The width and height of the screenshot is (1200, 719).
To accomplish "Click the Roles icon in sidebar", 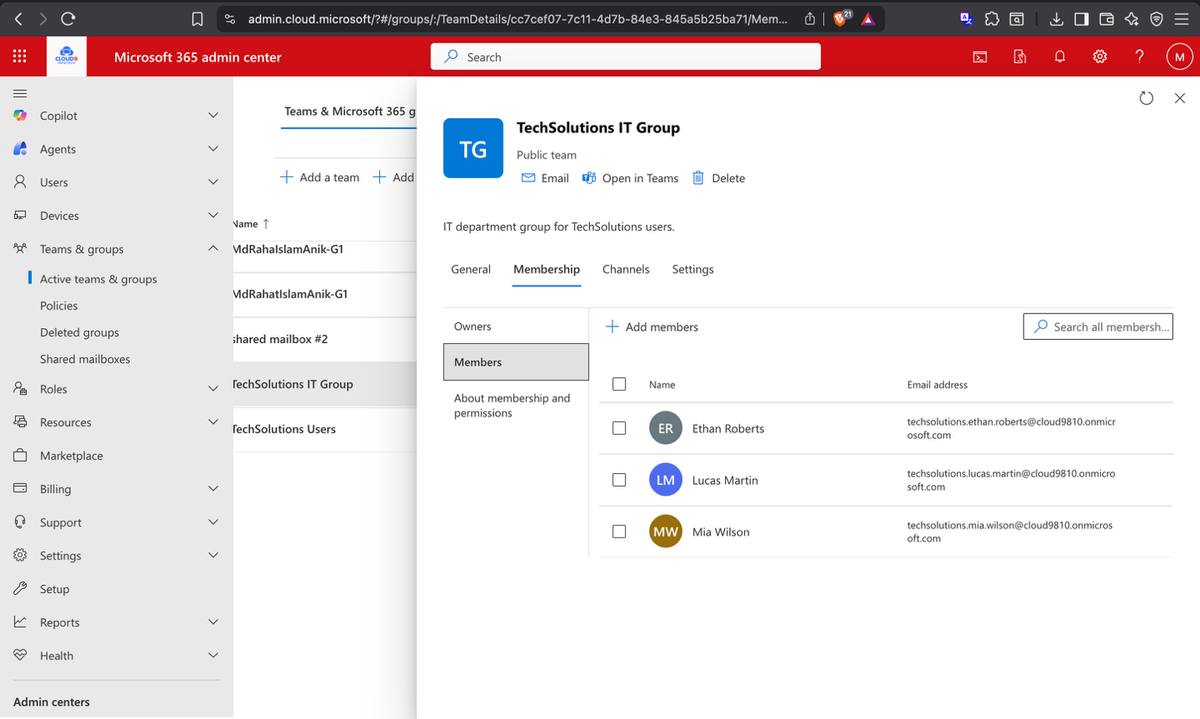I will [20, 389].
